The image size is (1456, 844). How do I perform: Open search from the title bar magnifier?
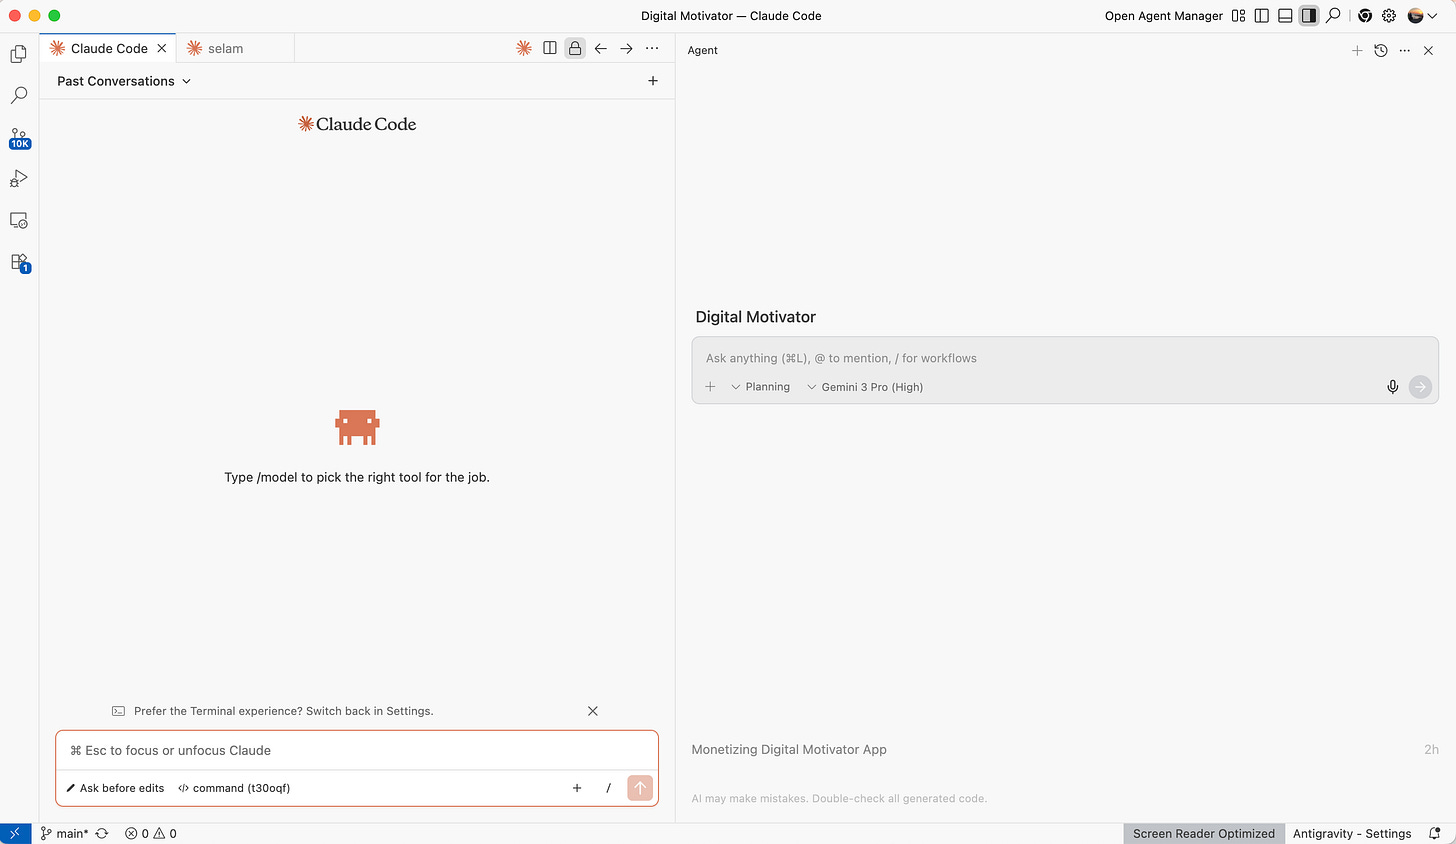tap(1333, 16)
